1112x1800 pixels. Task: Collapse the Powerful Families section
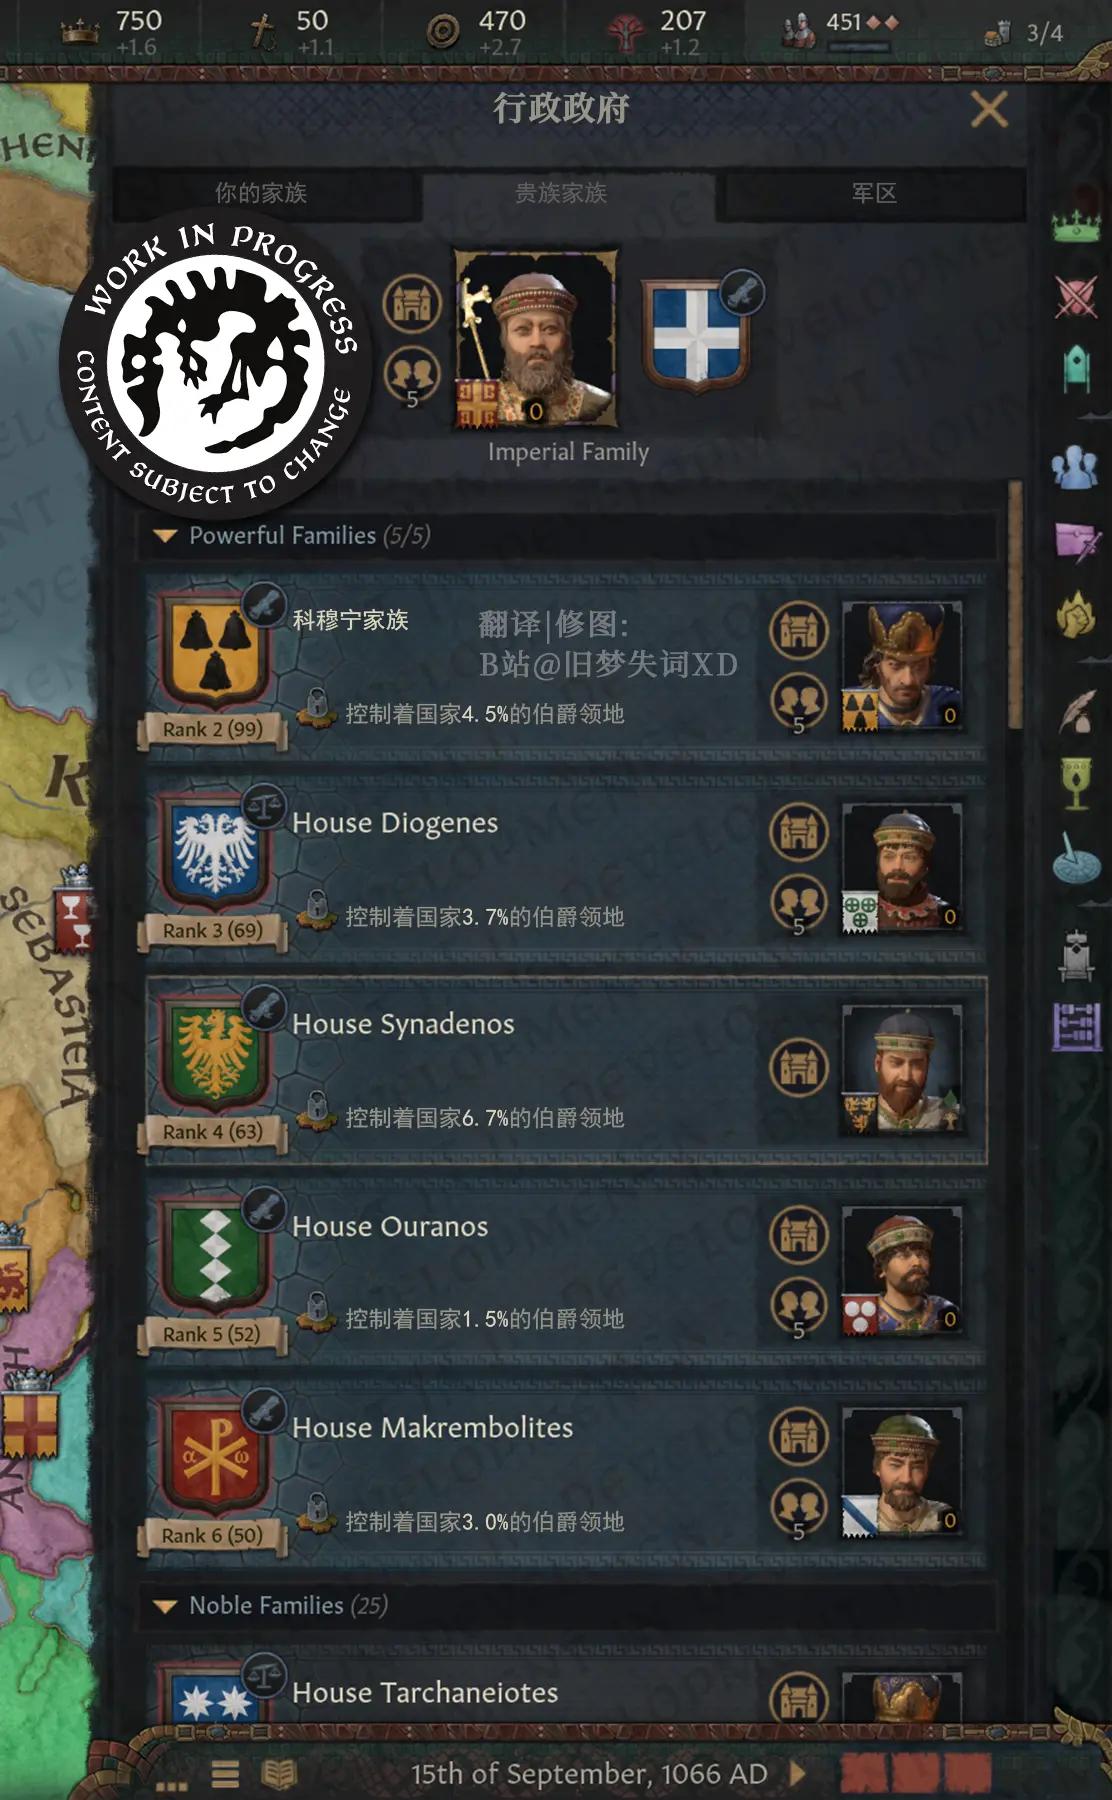pos(164,536)
